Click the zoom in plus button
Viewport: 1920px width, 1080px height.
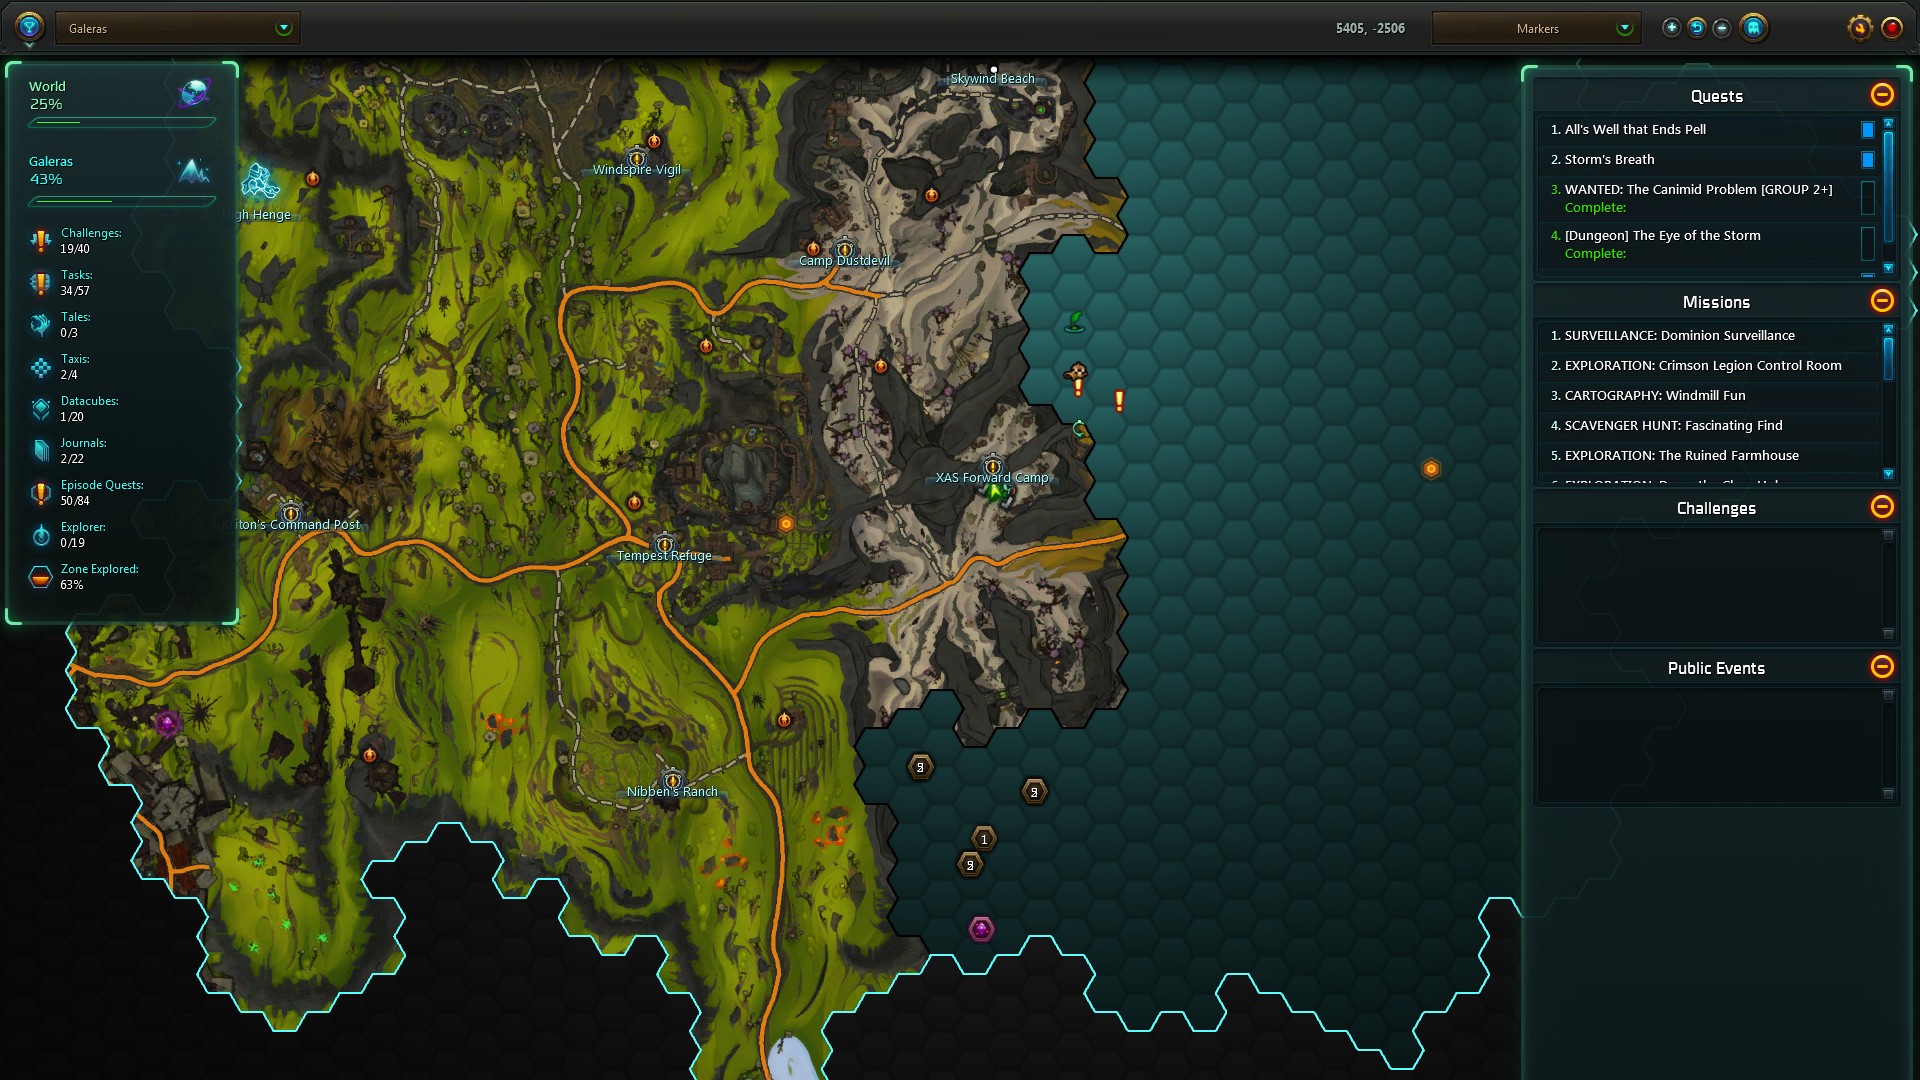(1671, 28)
